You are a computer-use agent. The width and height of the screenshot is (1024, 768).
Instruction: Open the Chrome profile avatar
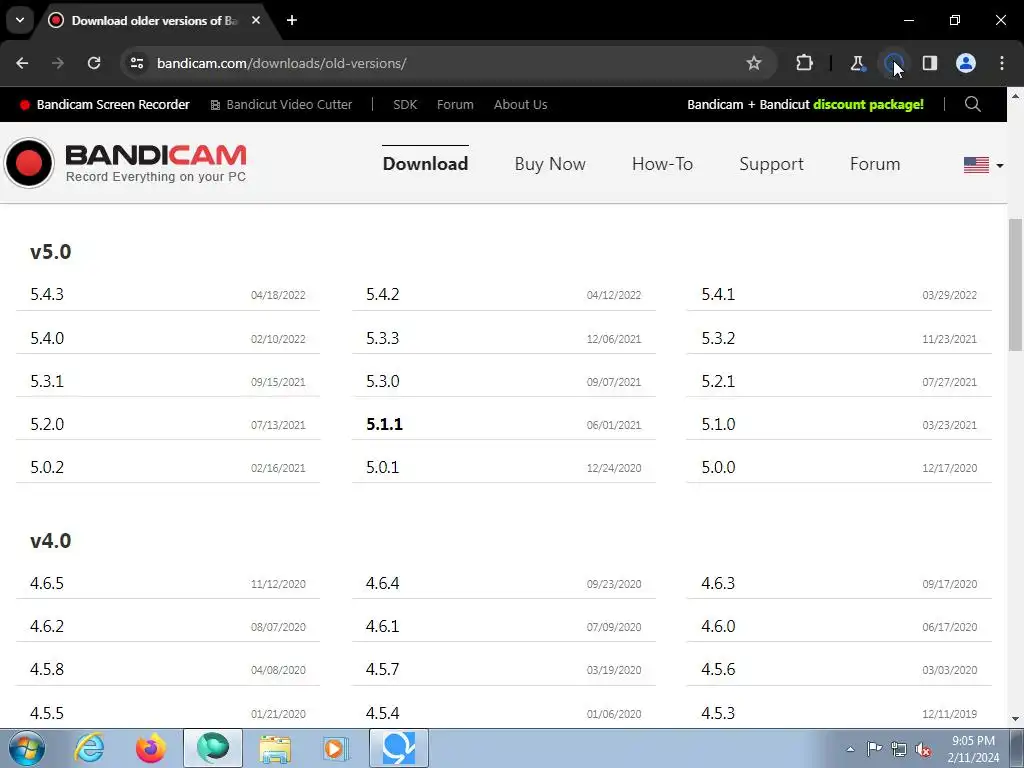(x=966, y=63)
